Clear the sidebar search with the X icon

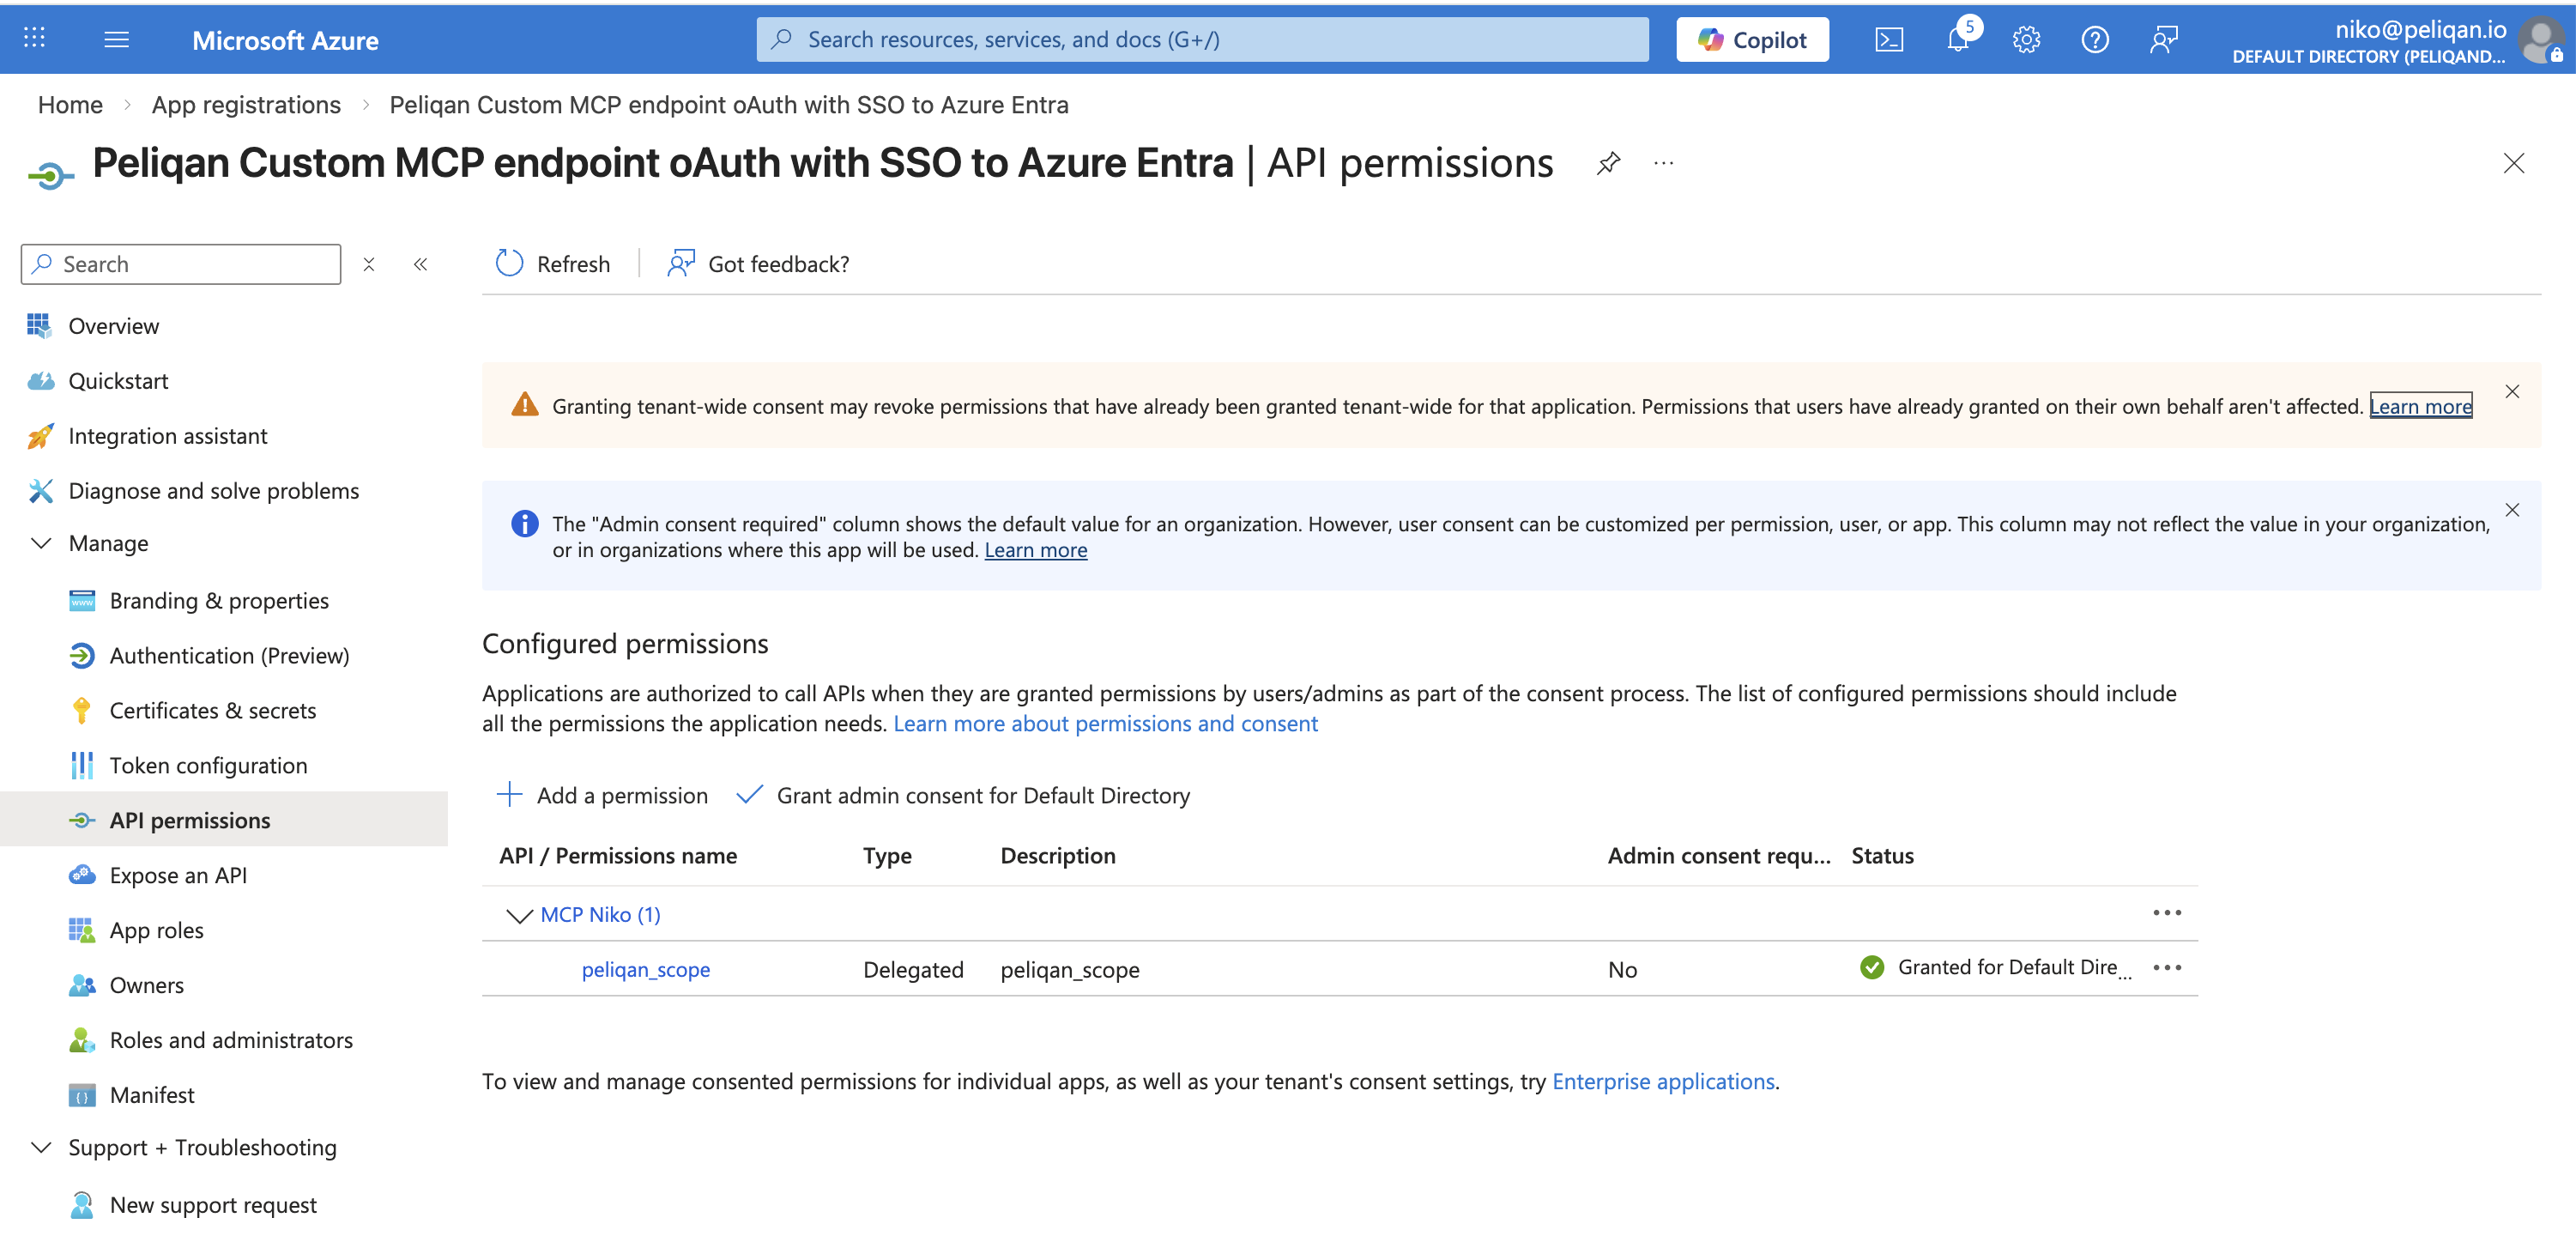click(x=369, y=264)
